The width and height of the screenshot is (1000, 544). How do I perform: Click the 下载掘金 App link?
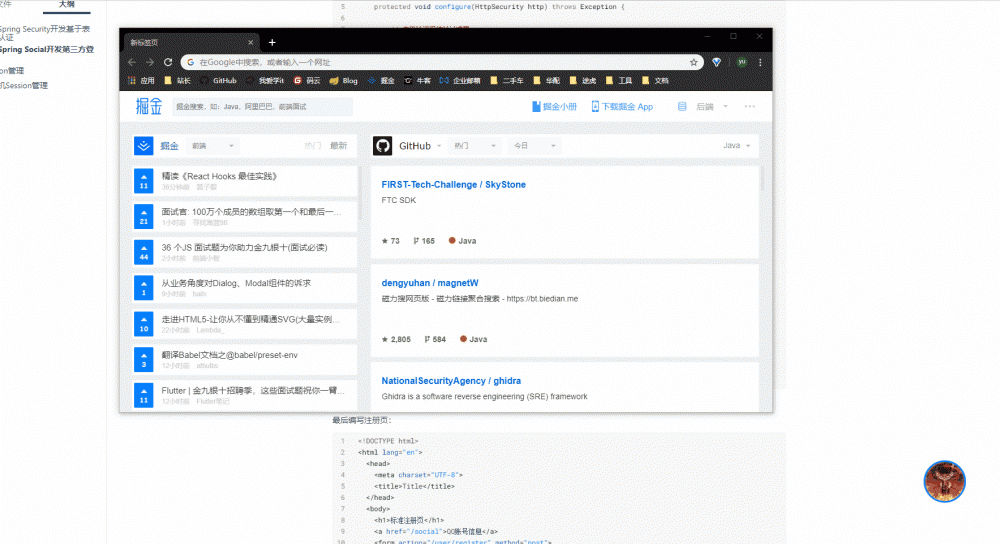tap(622, 107)
